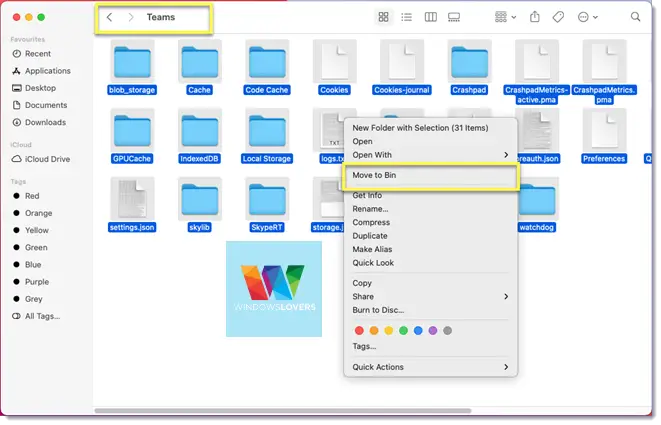This screenshot has width=661, height=425.
Task: Select the Preferences file icon
Action: tap(604, 131)
